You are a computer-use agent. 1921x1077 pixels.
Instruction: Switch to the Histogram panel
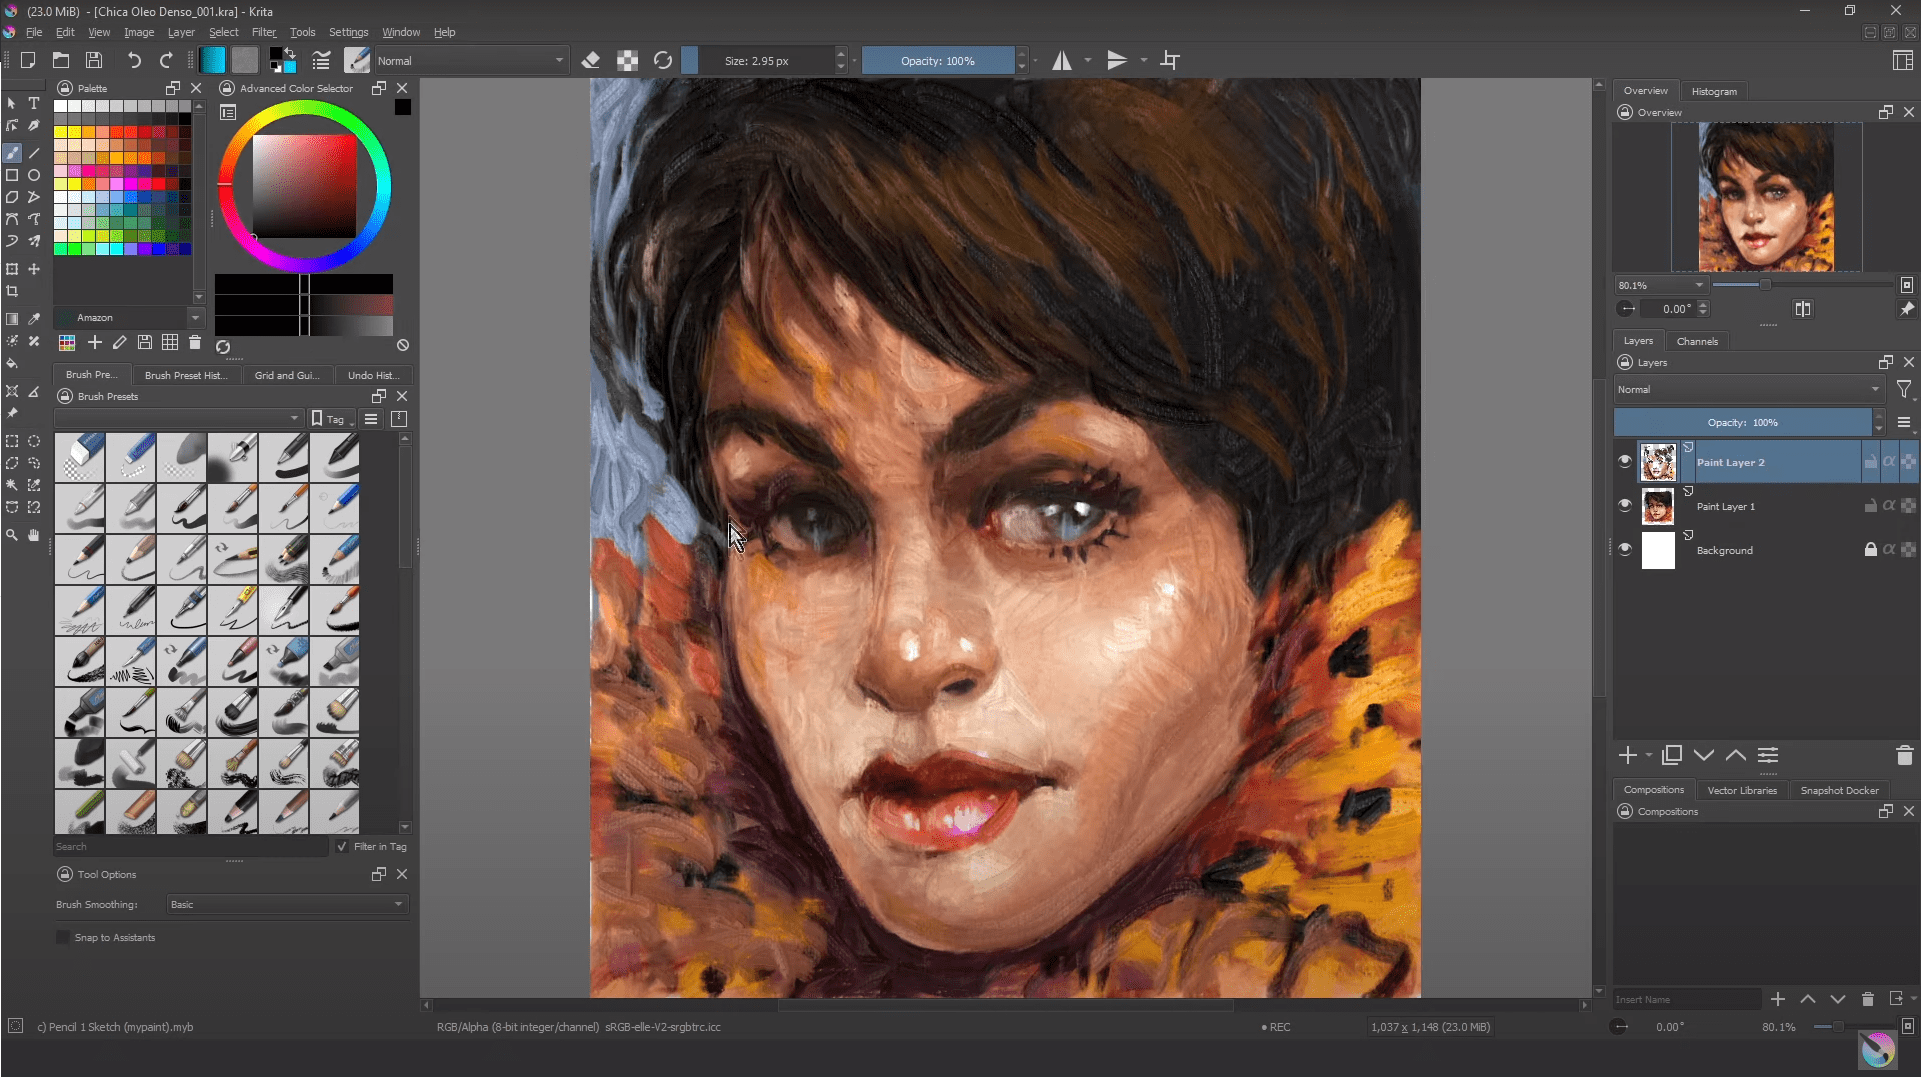(1714, 91)
